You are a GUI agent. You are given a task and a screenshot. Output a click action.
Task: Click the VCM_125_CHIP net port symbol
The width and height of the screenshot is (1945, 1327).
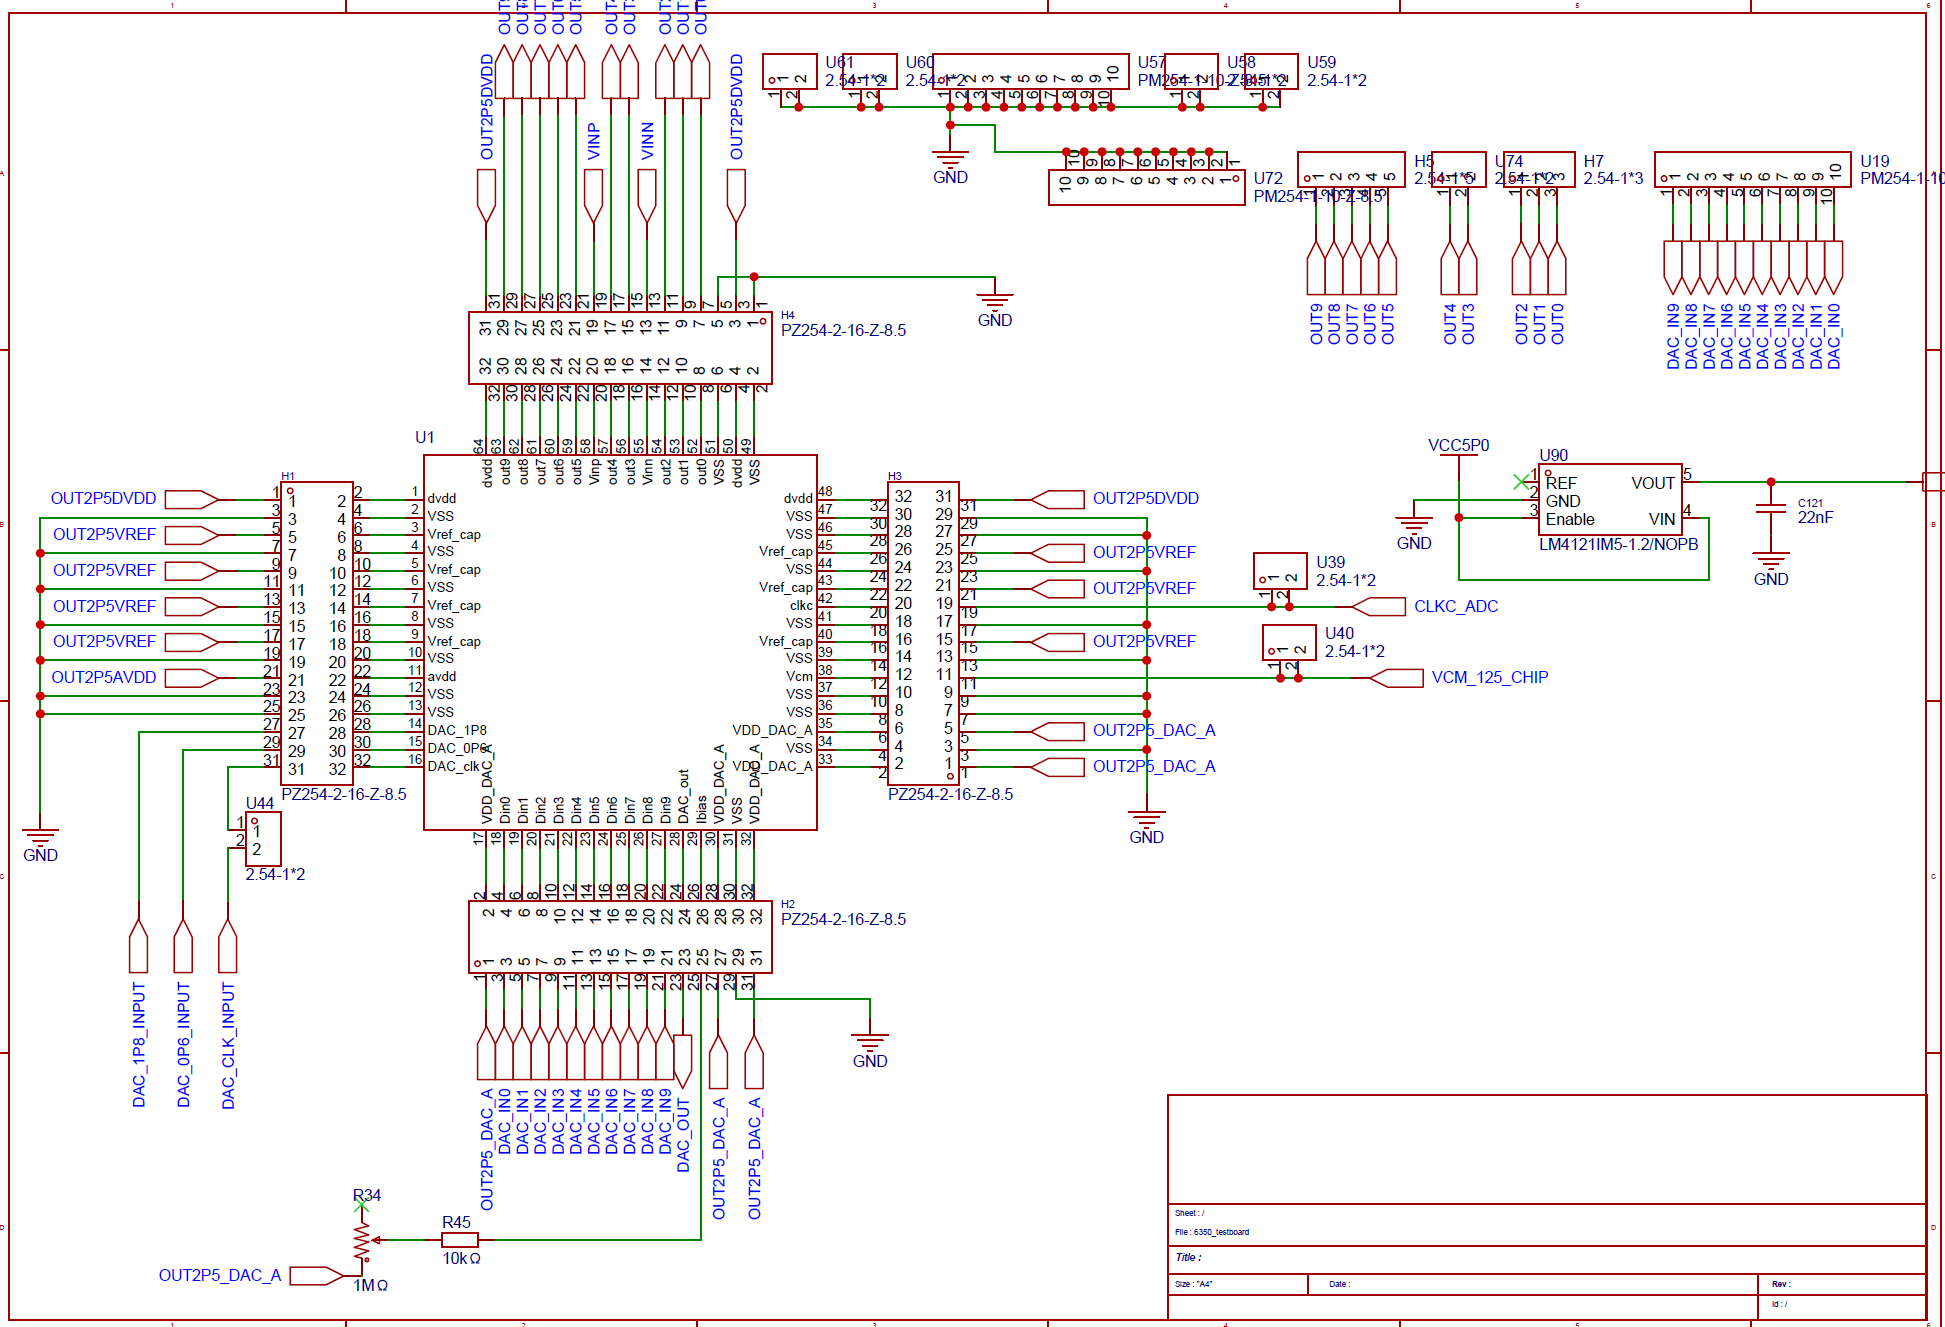(x=1396, y=678)
